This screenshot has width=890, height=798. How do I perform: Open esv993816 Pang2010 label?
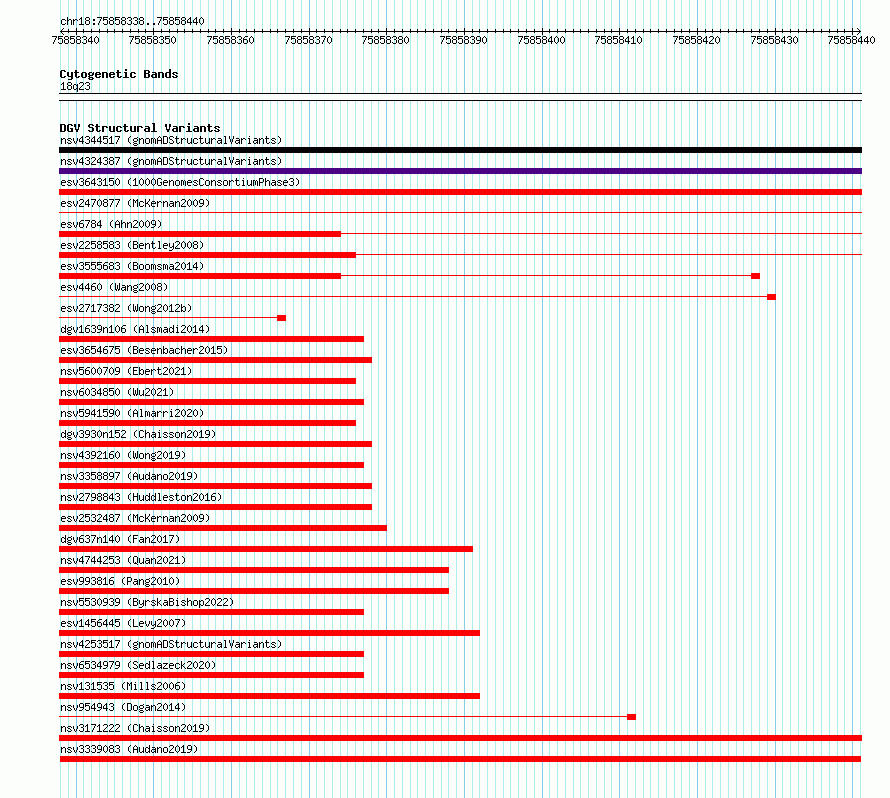coord(120,581)
